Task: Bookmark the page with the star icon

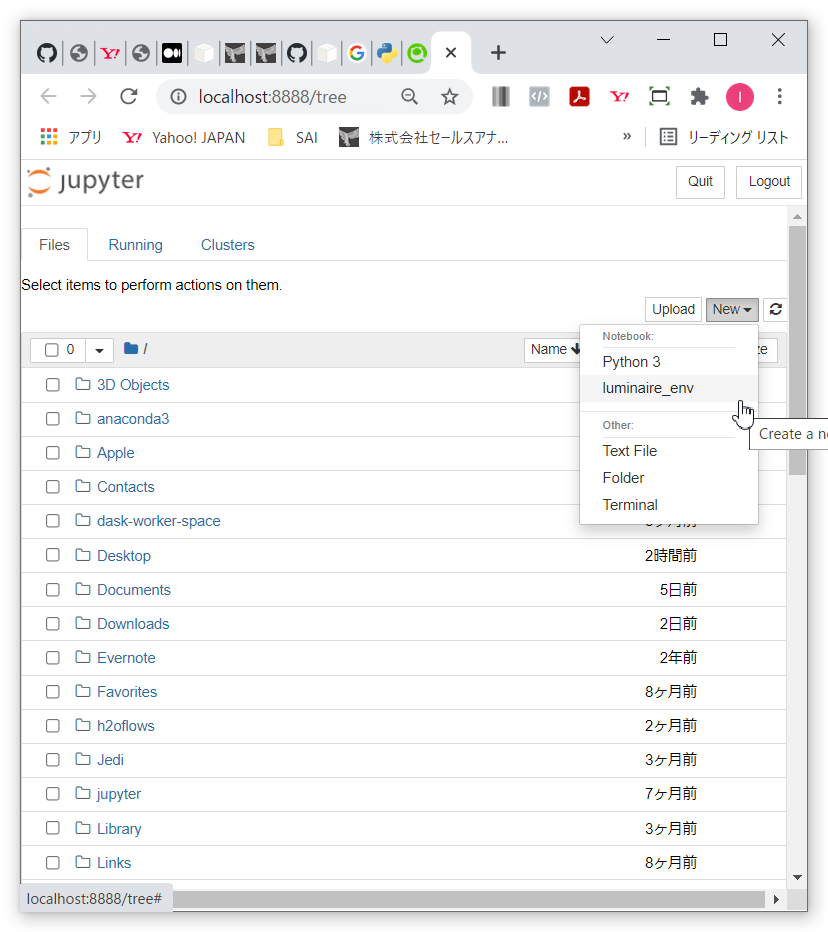Action: pyautogui.click(x=450, y=96)
